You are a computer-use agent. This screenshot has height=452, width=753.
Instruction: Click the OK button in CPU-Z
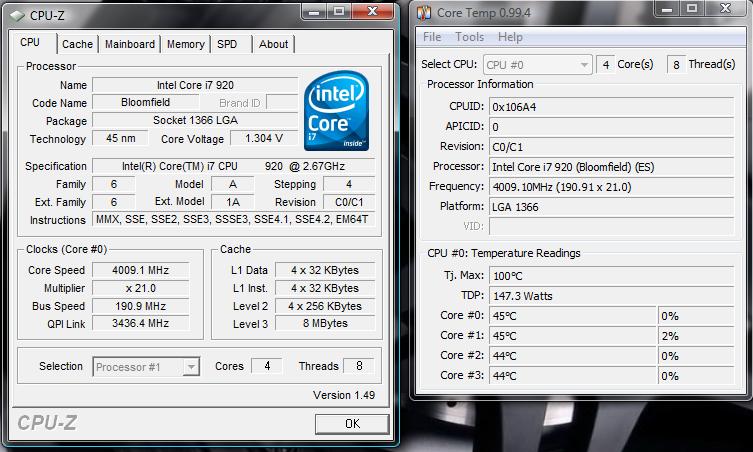352,424
